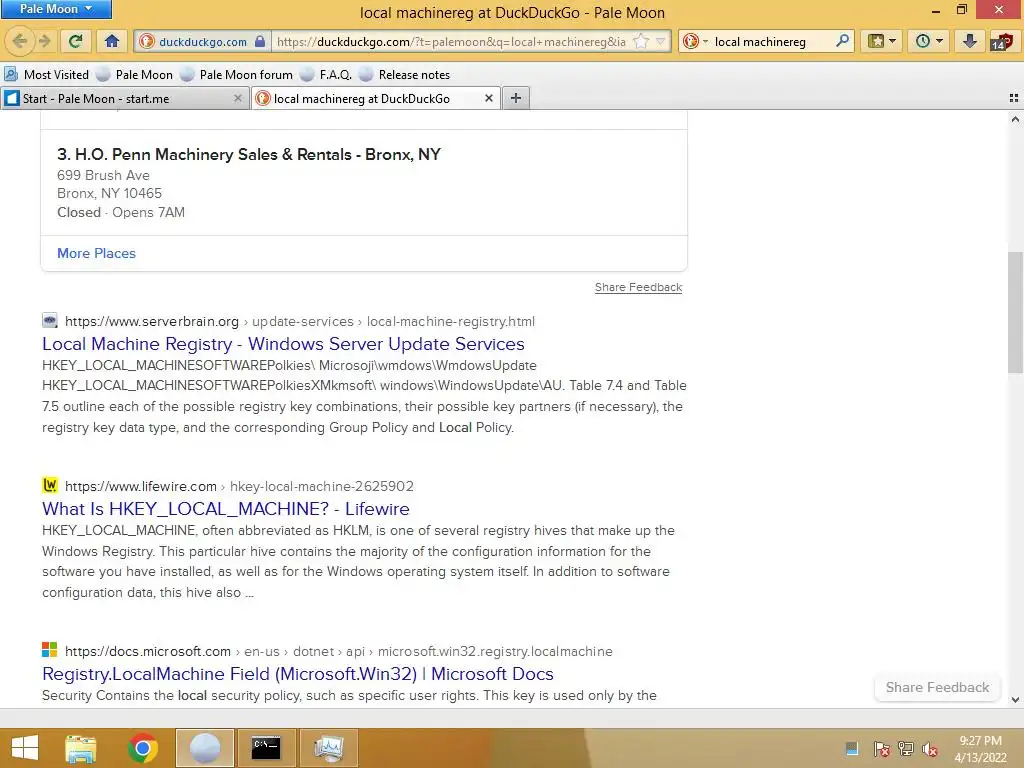1024x768 pixels.
Task: Click the serverbrain result favicon
Action: point(50,321)
